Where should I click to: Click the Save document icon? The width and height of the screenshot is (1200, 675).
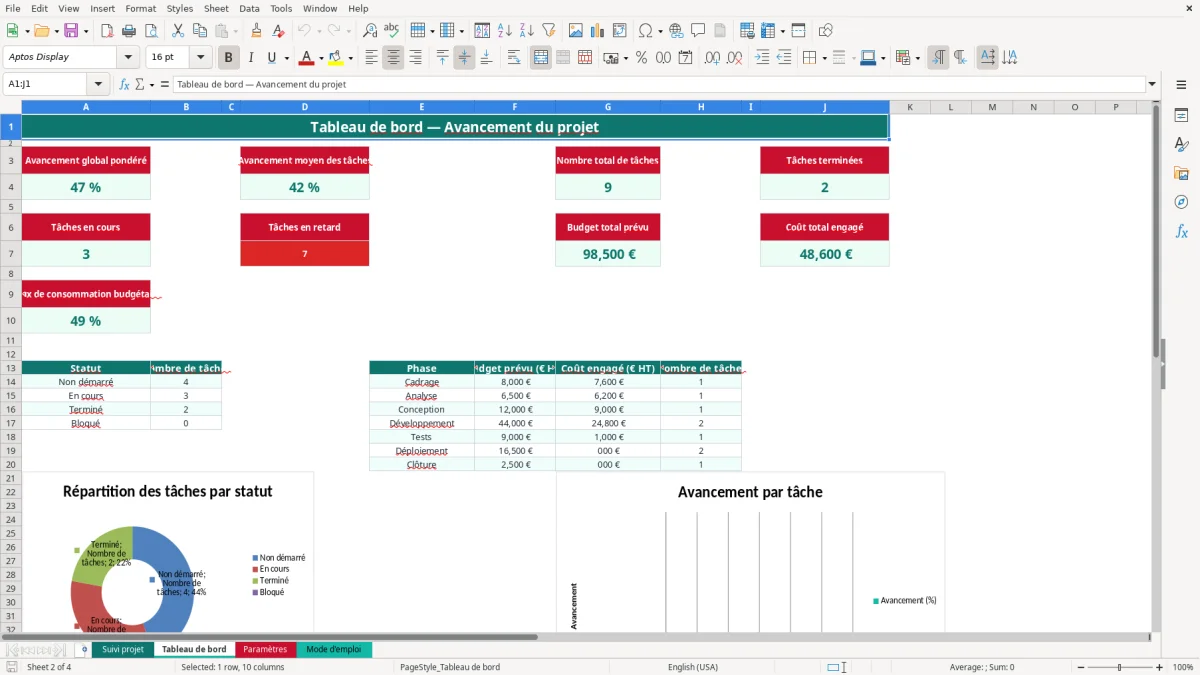coord(71,31)
